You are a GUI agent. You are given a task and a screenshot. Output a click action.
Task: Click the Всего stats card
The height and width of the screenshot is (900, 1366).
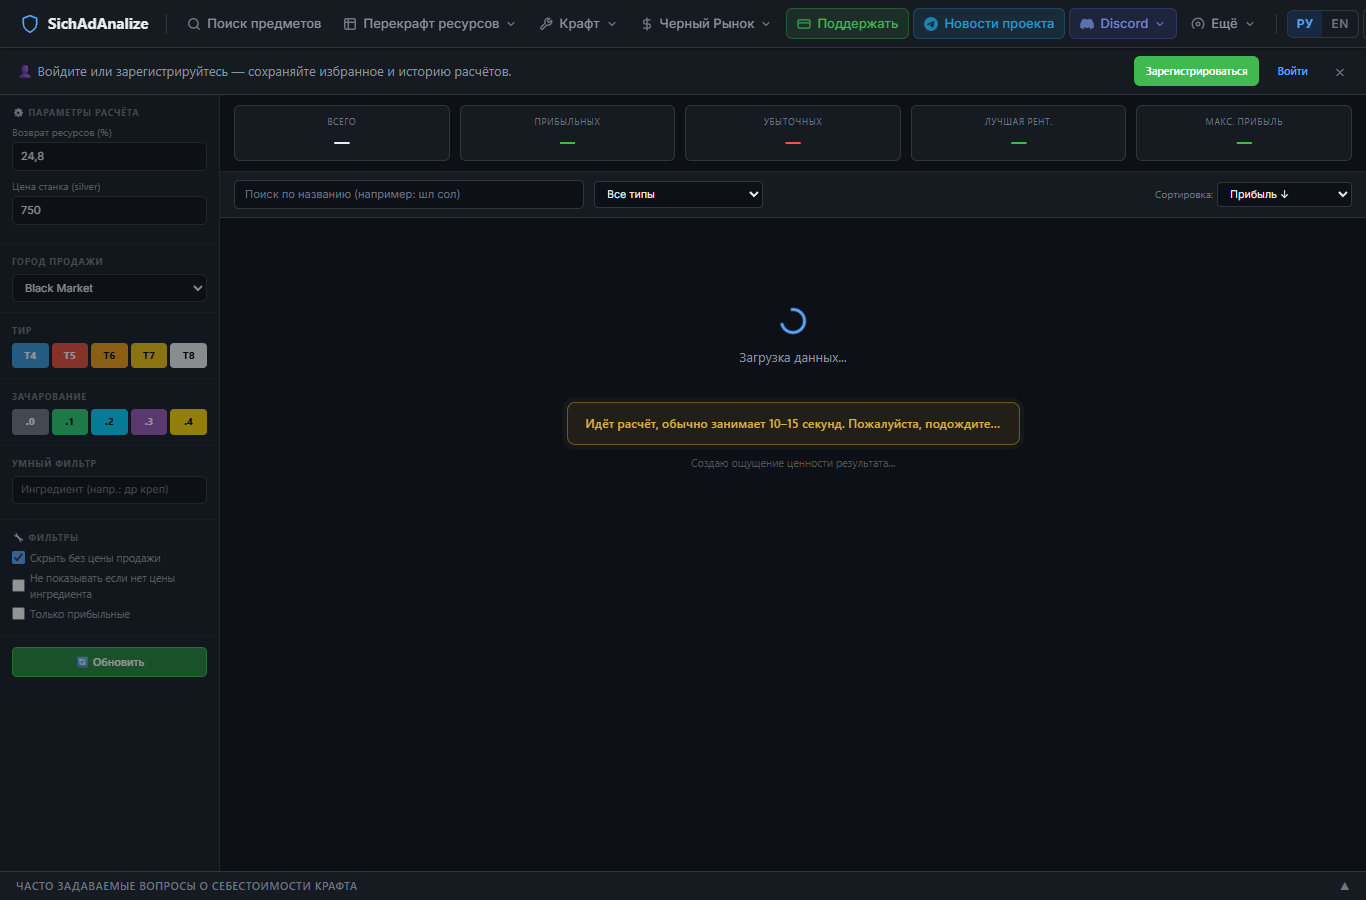click(x=342, y=133)
